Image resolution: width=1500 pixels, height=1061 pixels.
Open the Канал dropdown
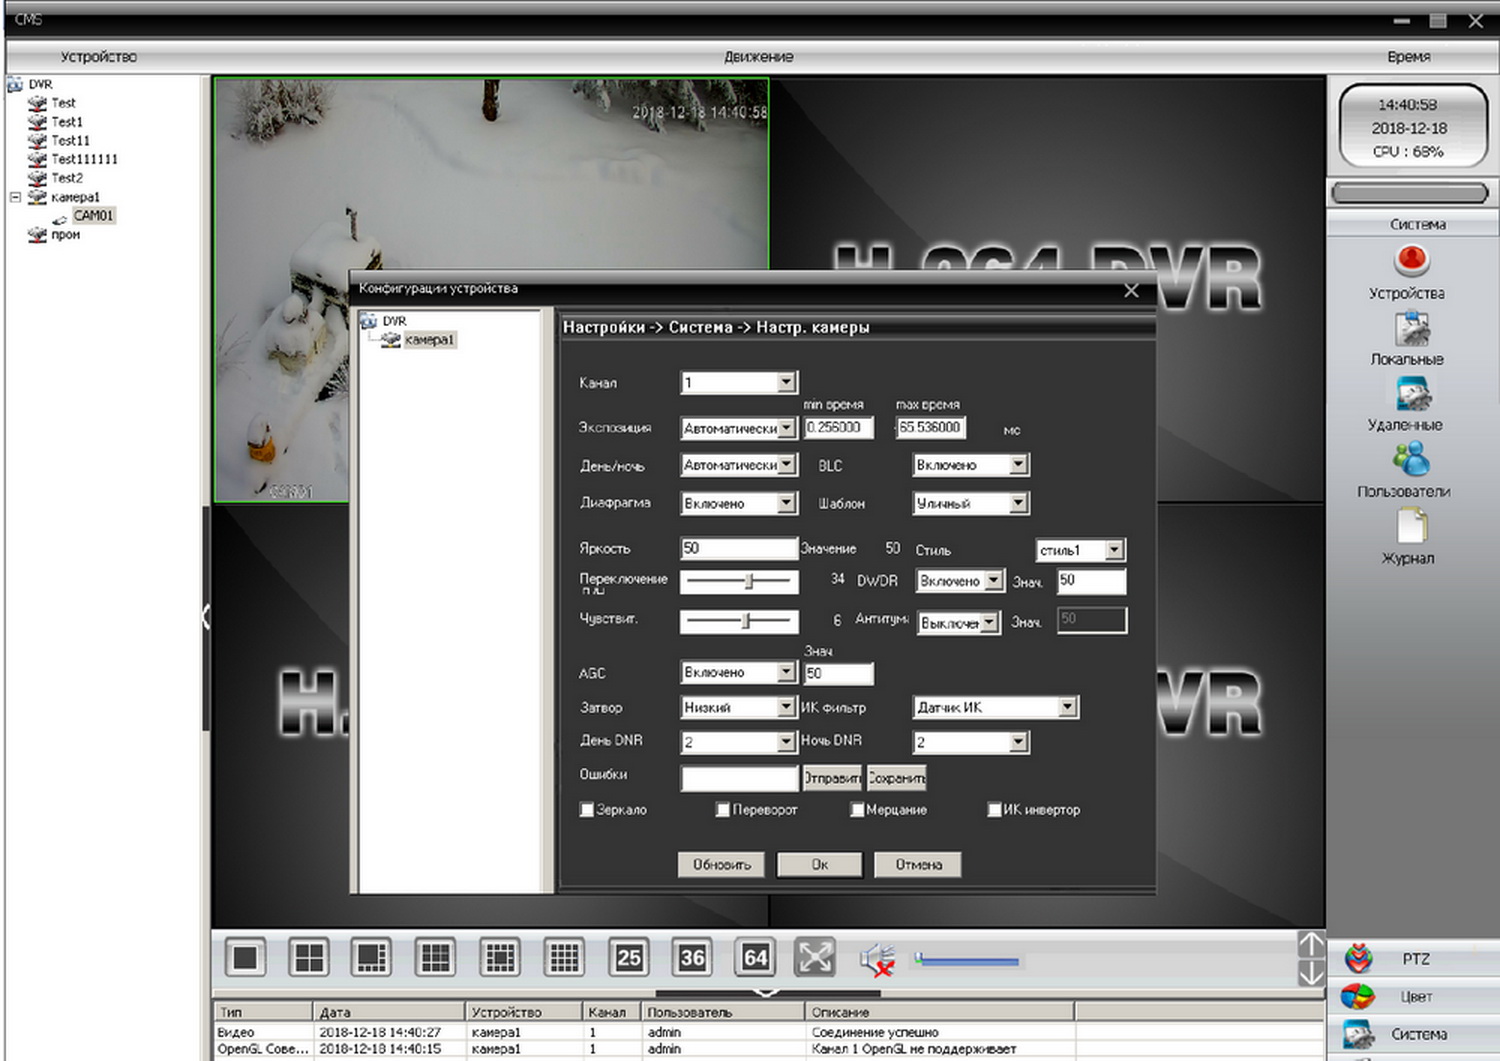pos(786,383)
